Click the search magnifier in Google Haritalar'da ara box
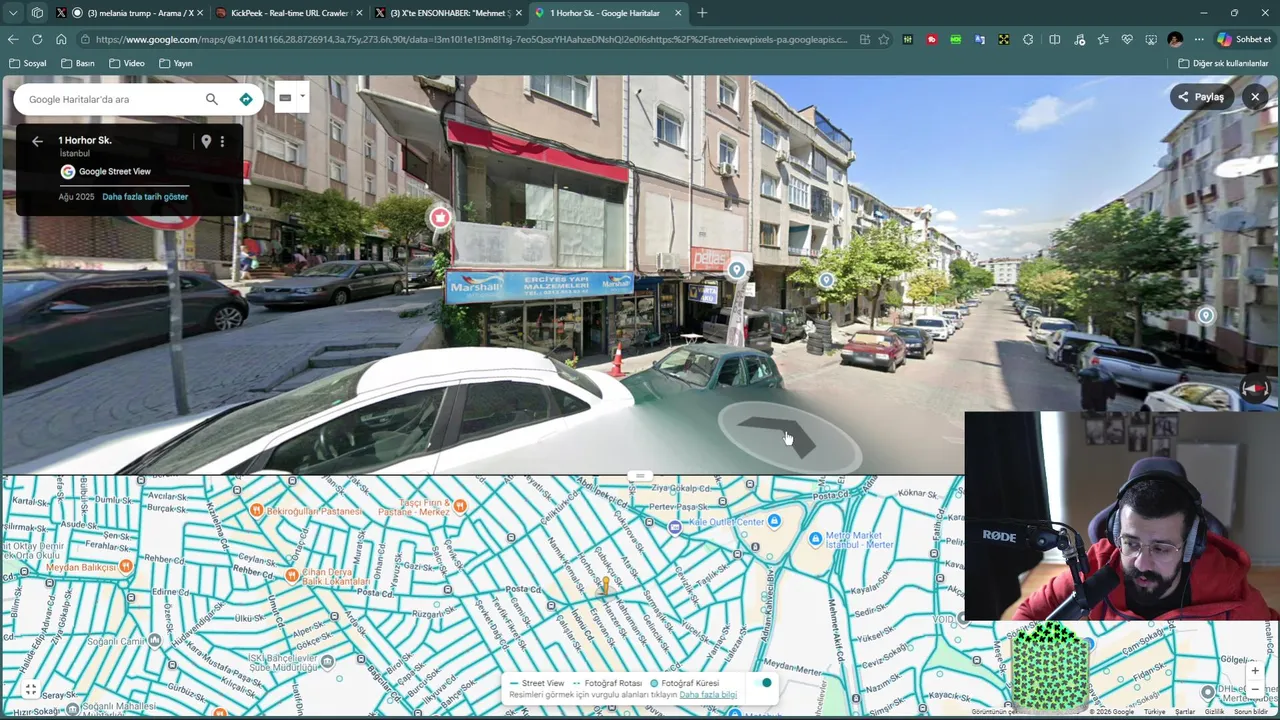Screen dimensions: 1280x720 pyautogui.click(x=211, y=99)
